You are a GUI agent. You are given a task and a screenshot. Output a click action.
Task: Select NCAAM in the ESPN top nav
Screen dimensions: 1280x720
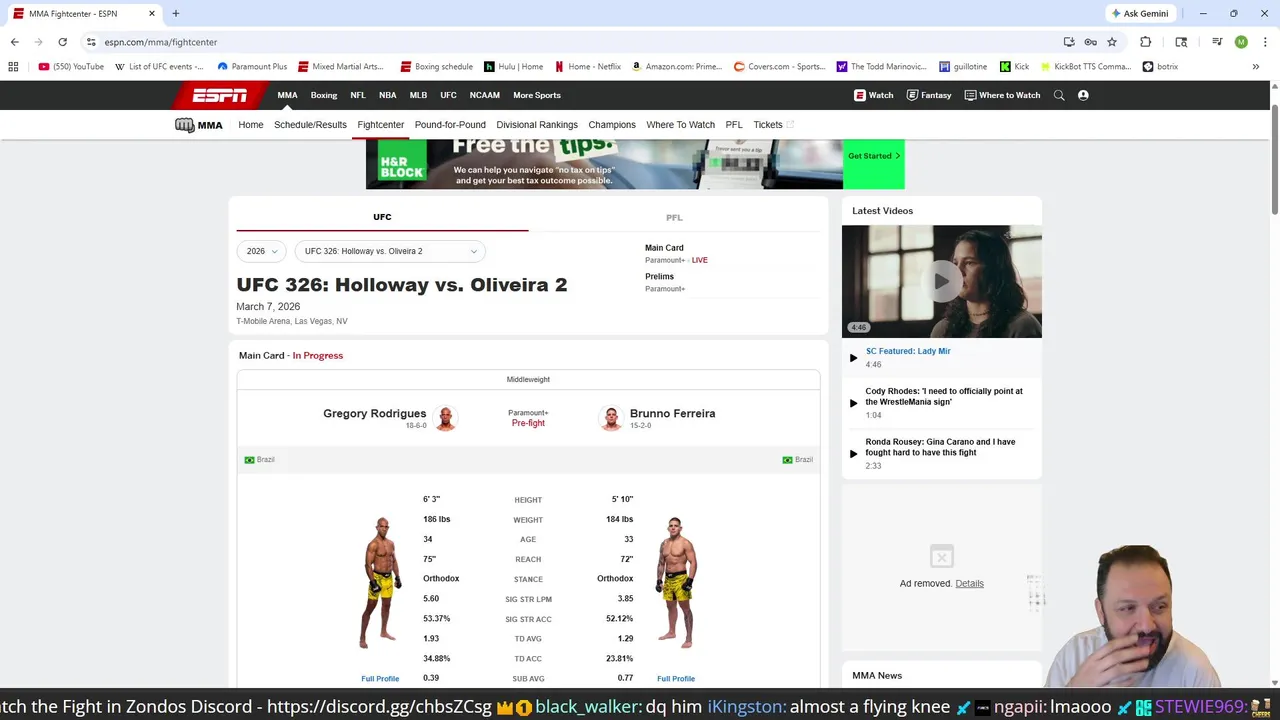pos(485,95)
